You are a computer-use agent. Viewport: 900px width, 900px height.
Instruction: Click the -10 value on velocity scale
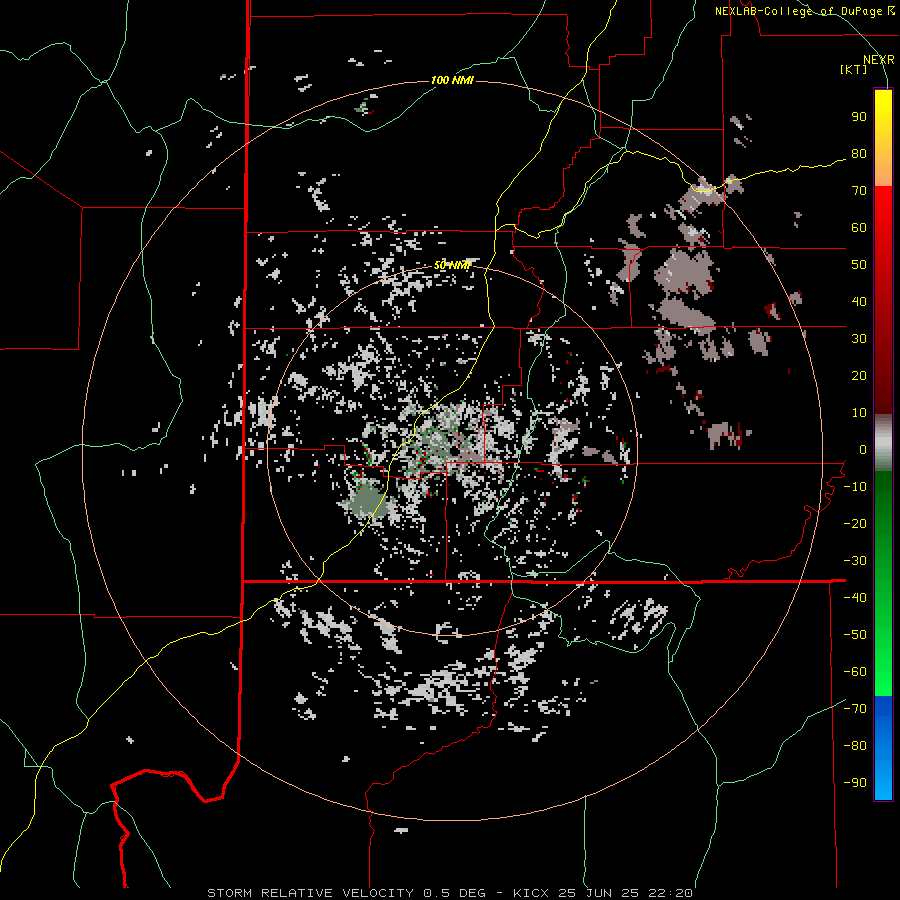pyautogui.click(x=855, y=487)
